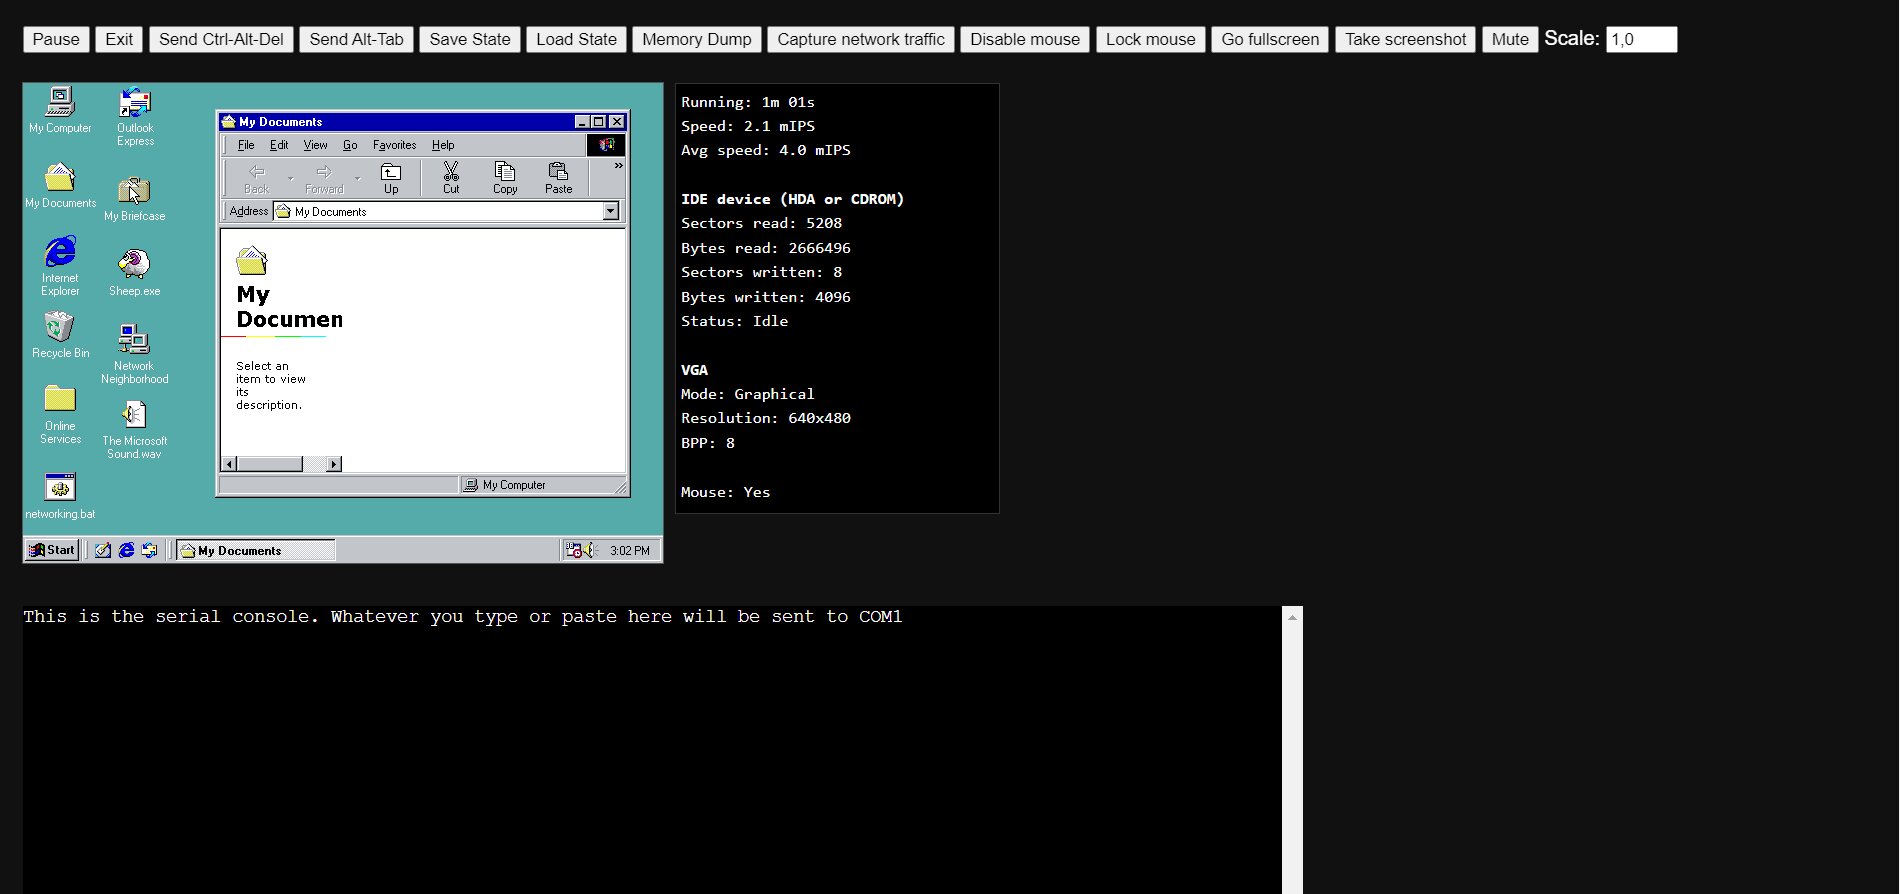The width and height of the screenshot is (1900, 894).
Task: Launch Internet Explorer from Quick Launch
Action: pyautogui.click(x=126, y=550)
